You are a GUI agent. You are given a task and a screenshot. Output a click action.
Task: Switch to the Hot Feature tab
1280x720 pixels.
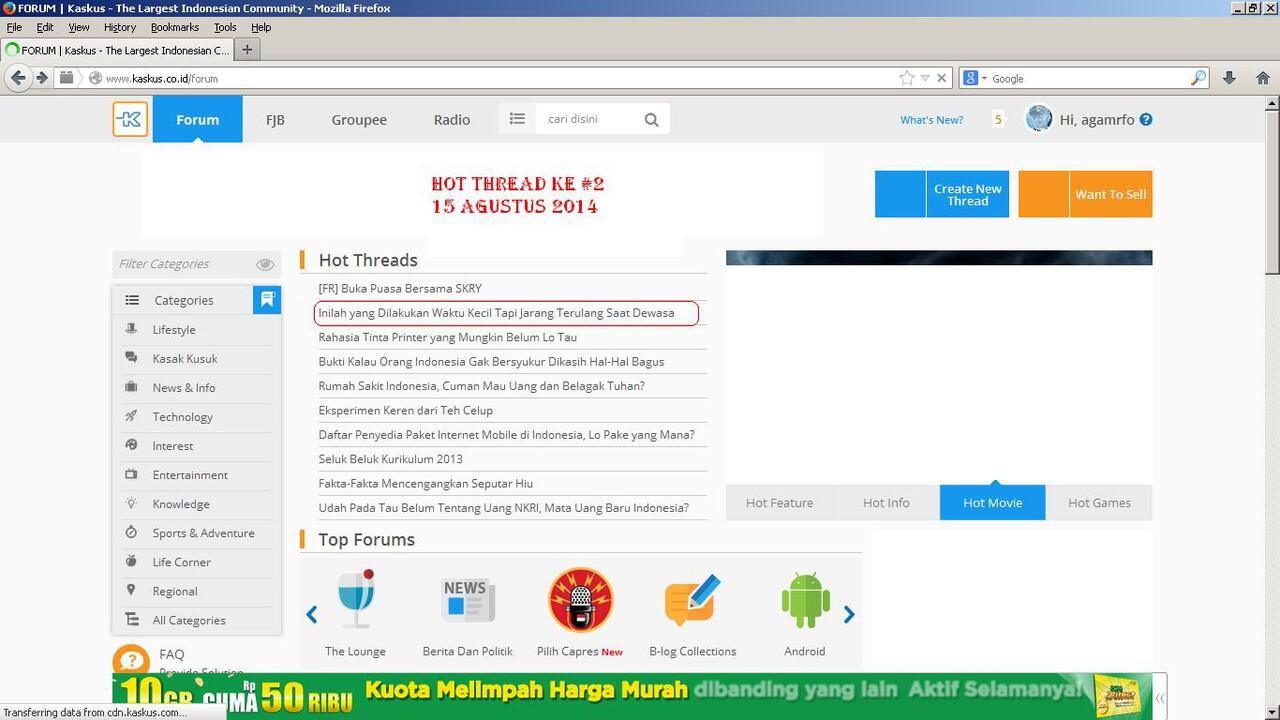click(779, 502)
